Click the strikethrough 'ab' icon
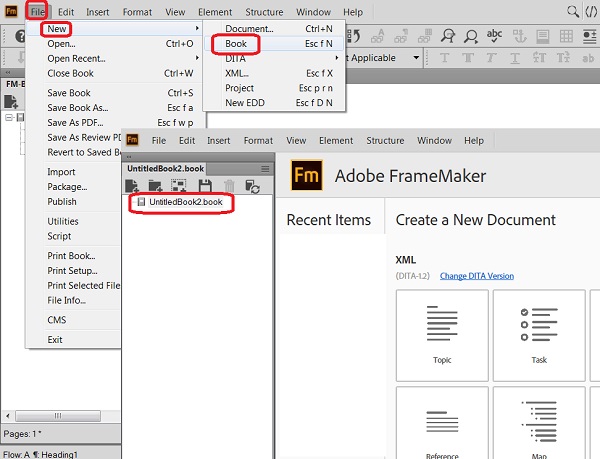The width and height of the screenshot is (600, 459). 588,58
